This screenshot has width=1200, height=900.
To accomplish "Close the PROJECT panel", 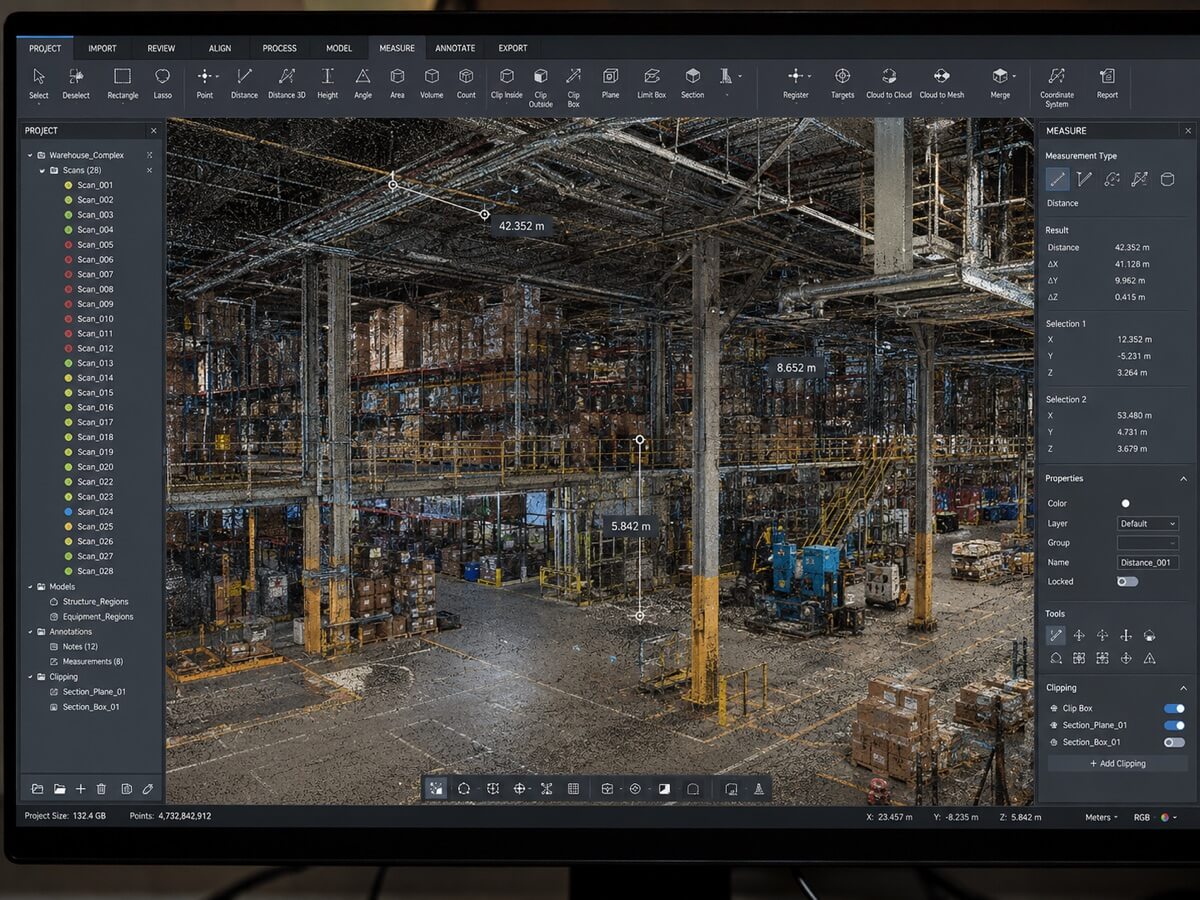I will 153,131.
